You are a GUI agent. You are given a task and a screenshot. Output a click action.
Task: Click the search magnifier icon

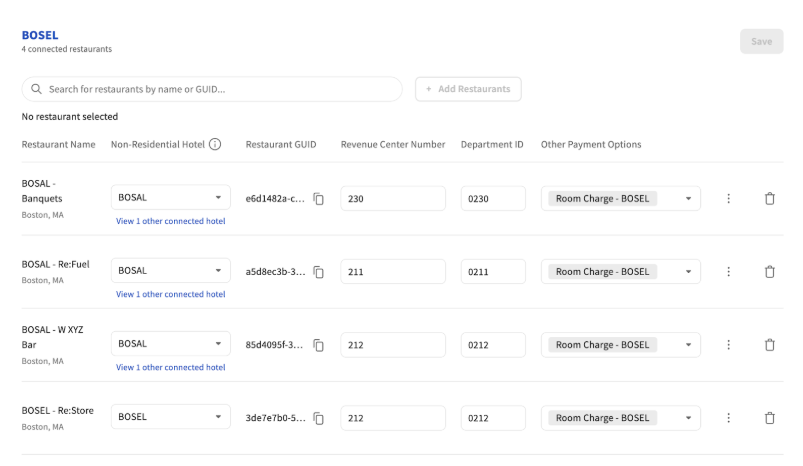(x=37, y=89)
